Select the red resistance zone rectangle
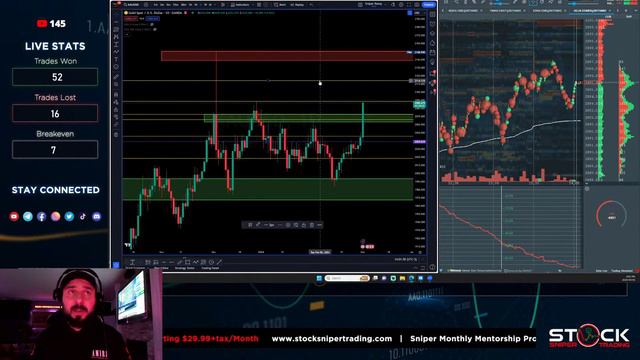 point(287,56)
